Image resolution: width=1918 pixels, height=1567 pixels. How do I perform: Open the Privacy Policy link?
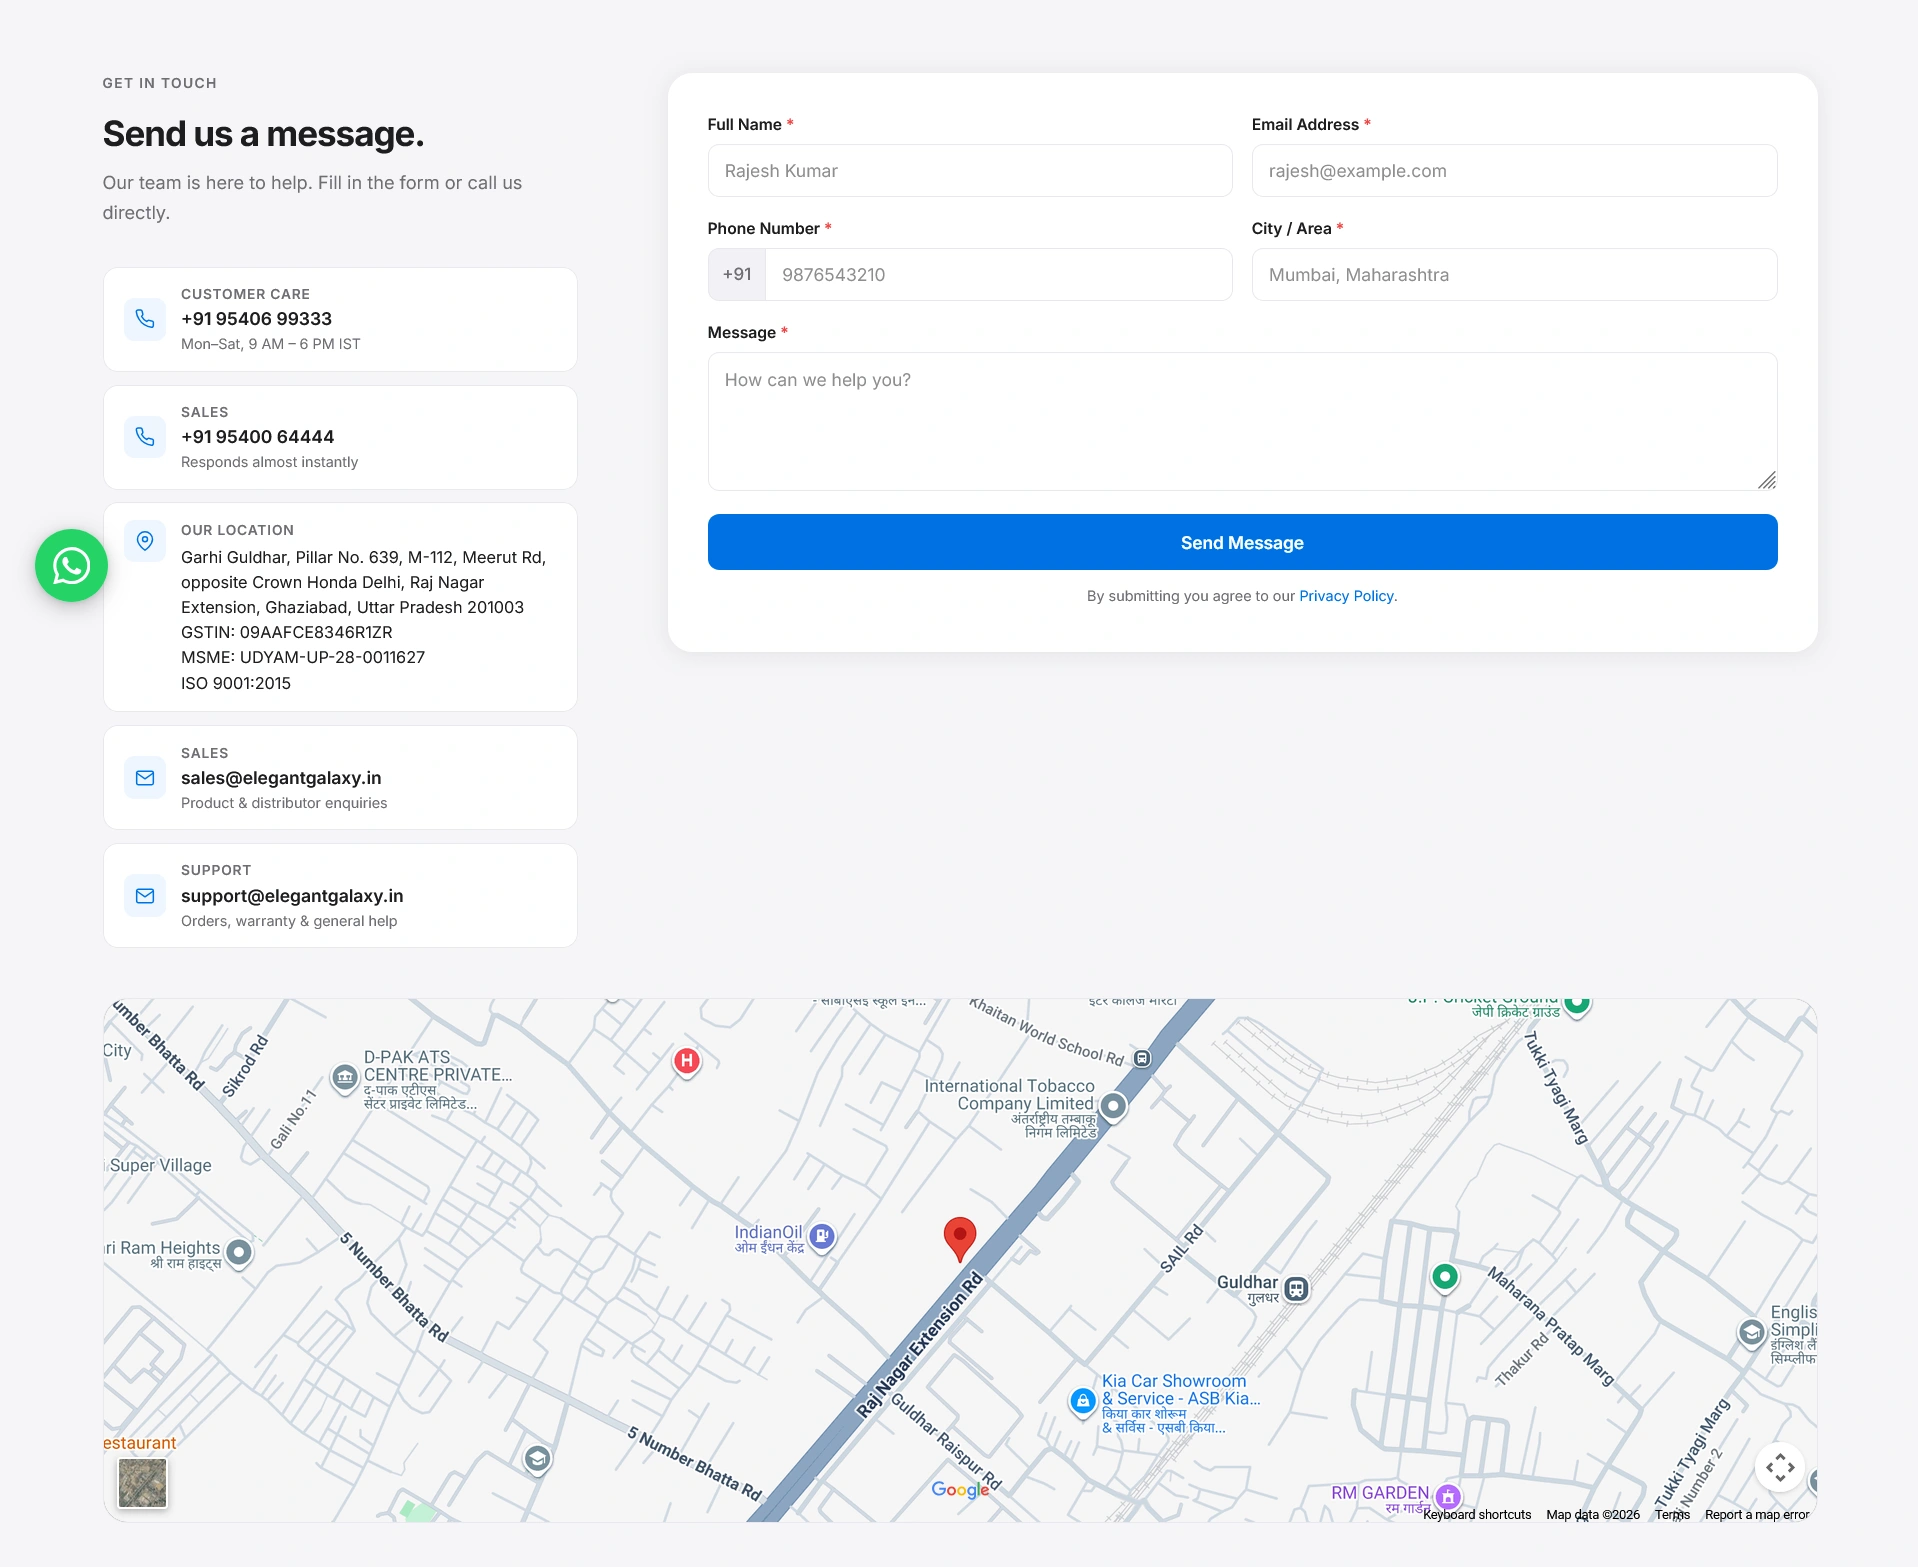click(x=1346, y=596)
